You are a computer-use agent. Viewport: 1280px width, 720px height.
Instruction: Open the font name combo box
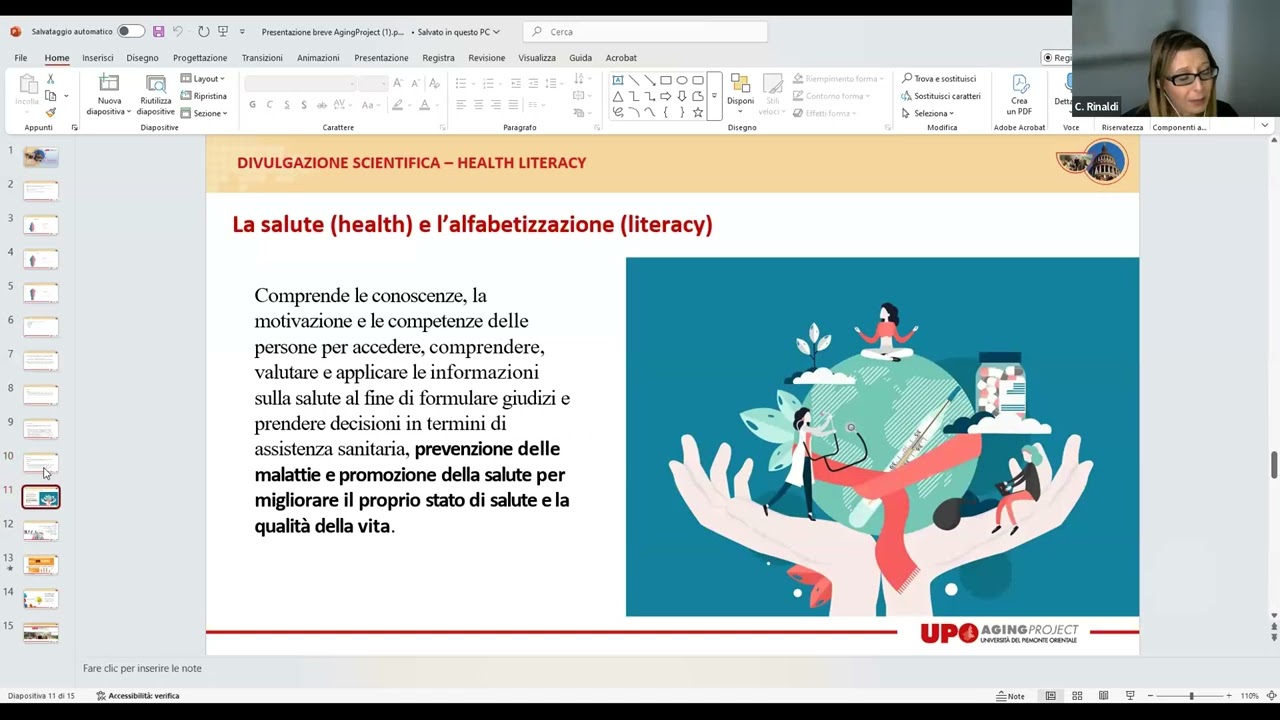tap(300, 83)
